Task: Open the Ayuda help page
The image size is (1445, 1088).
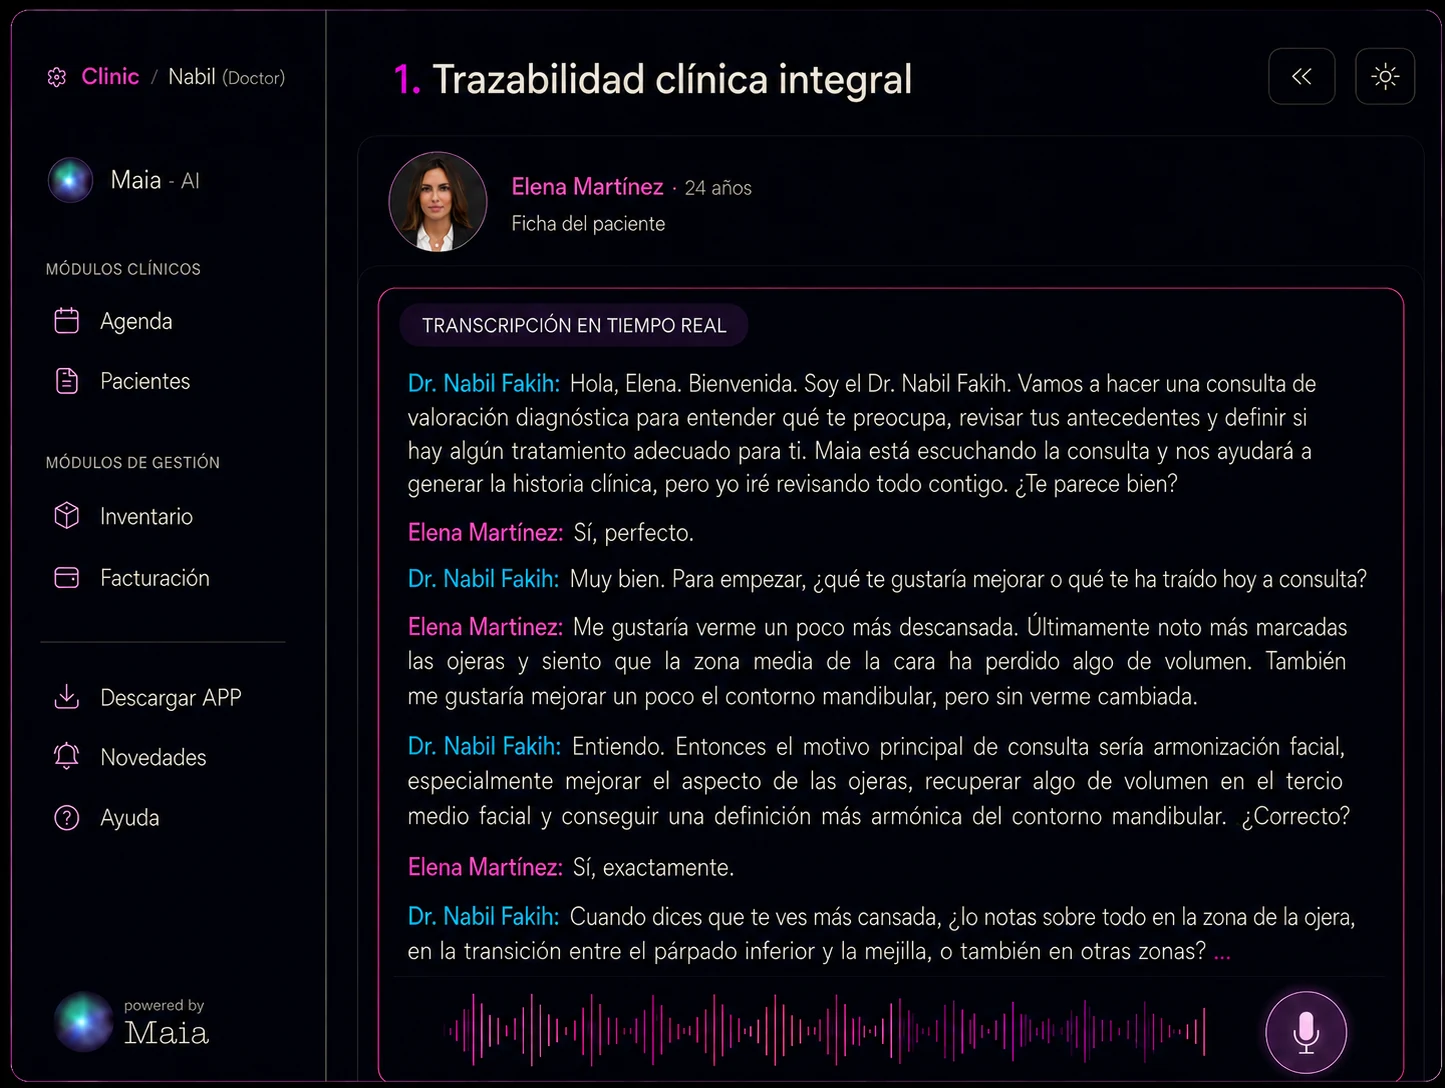Action: click(130, 817)
